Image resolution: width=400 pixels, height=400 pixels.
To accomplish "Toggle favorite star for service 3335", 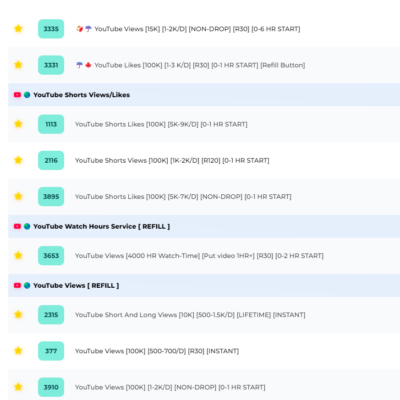I will [18, 29].
